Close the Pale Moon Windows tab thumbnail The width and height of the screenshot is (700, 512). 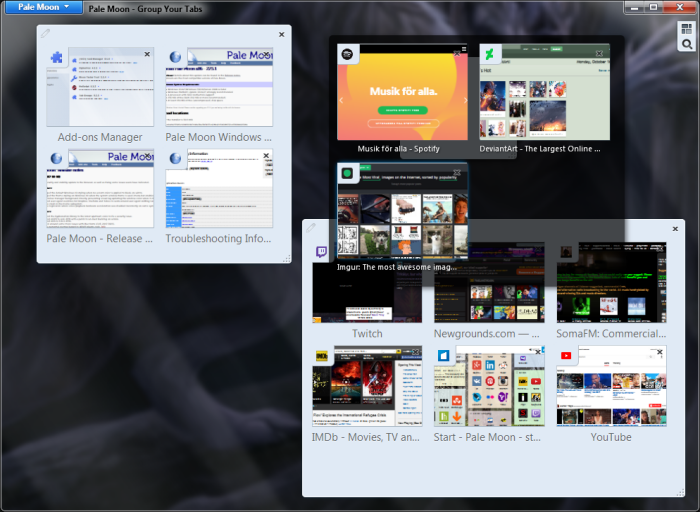pyautogui.click(x=266, y=54)
